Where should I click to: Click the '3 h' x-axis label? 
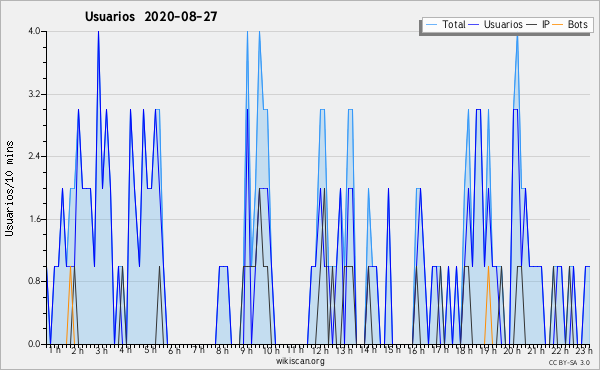pos(102,350)
